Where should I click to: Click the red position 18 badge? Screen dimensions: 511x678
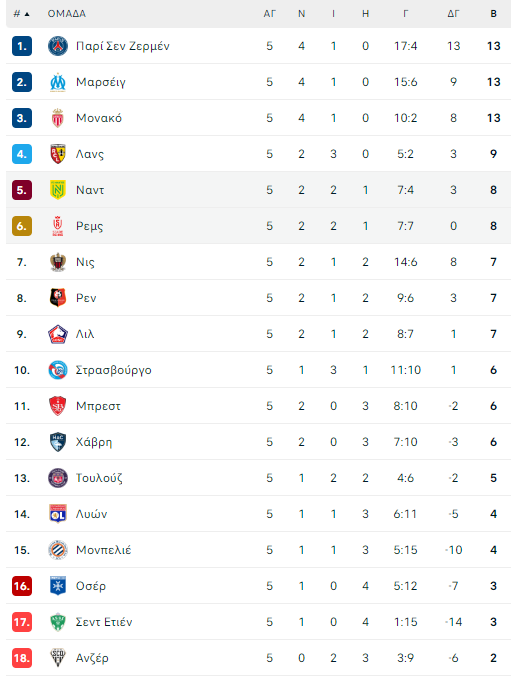pos(22,658)
